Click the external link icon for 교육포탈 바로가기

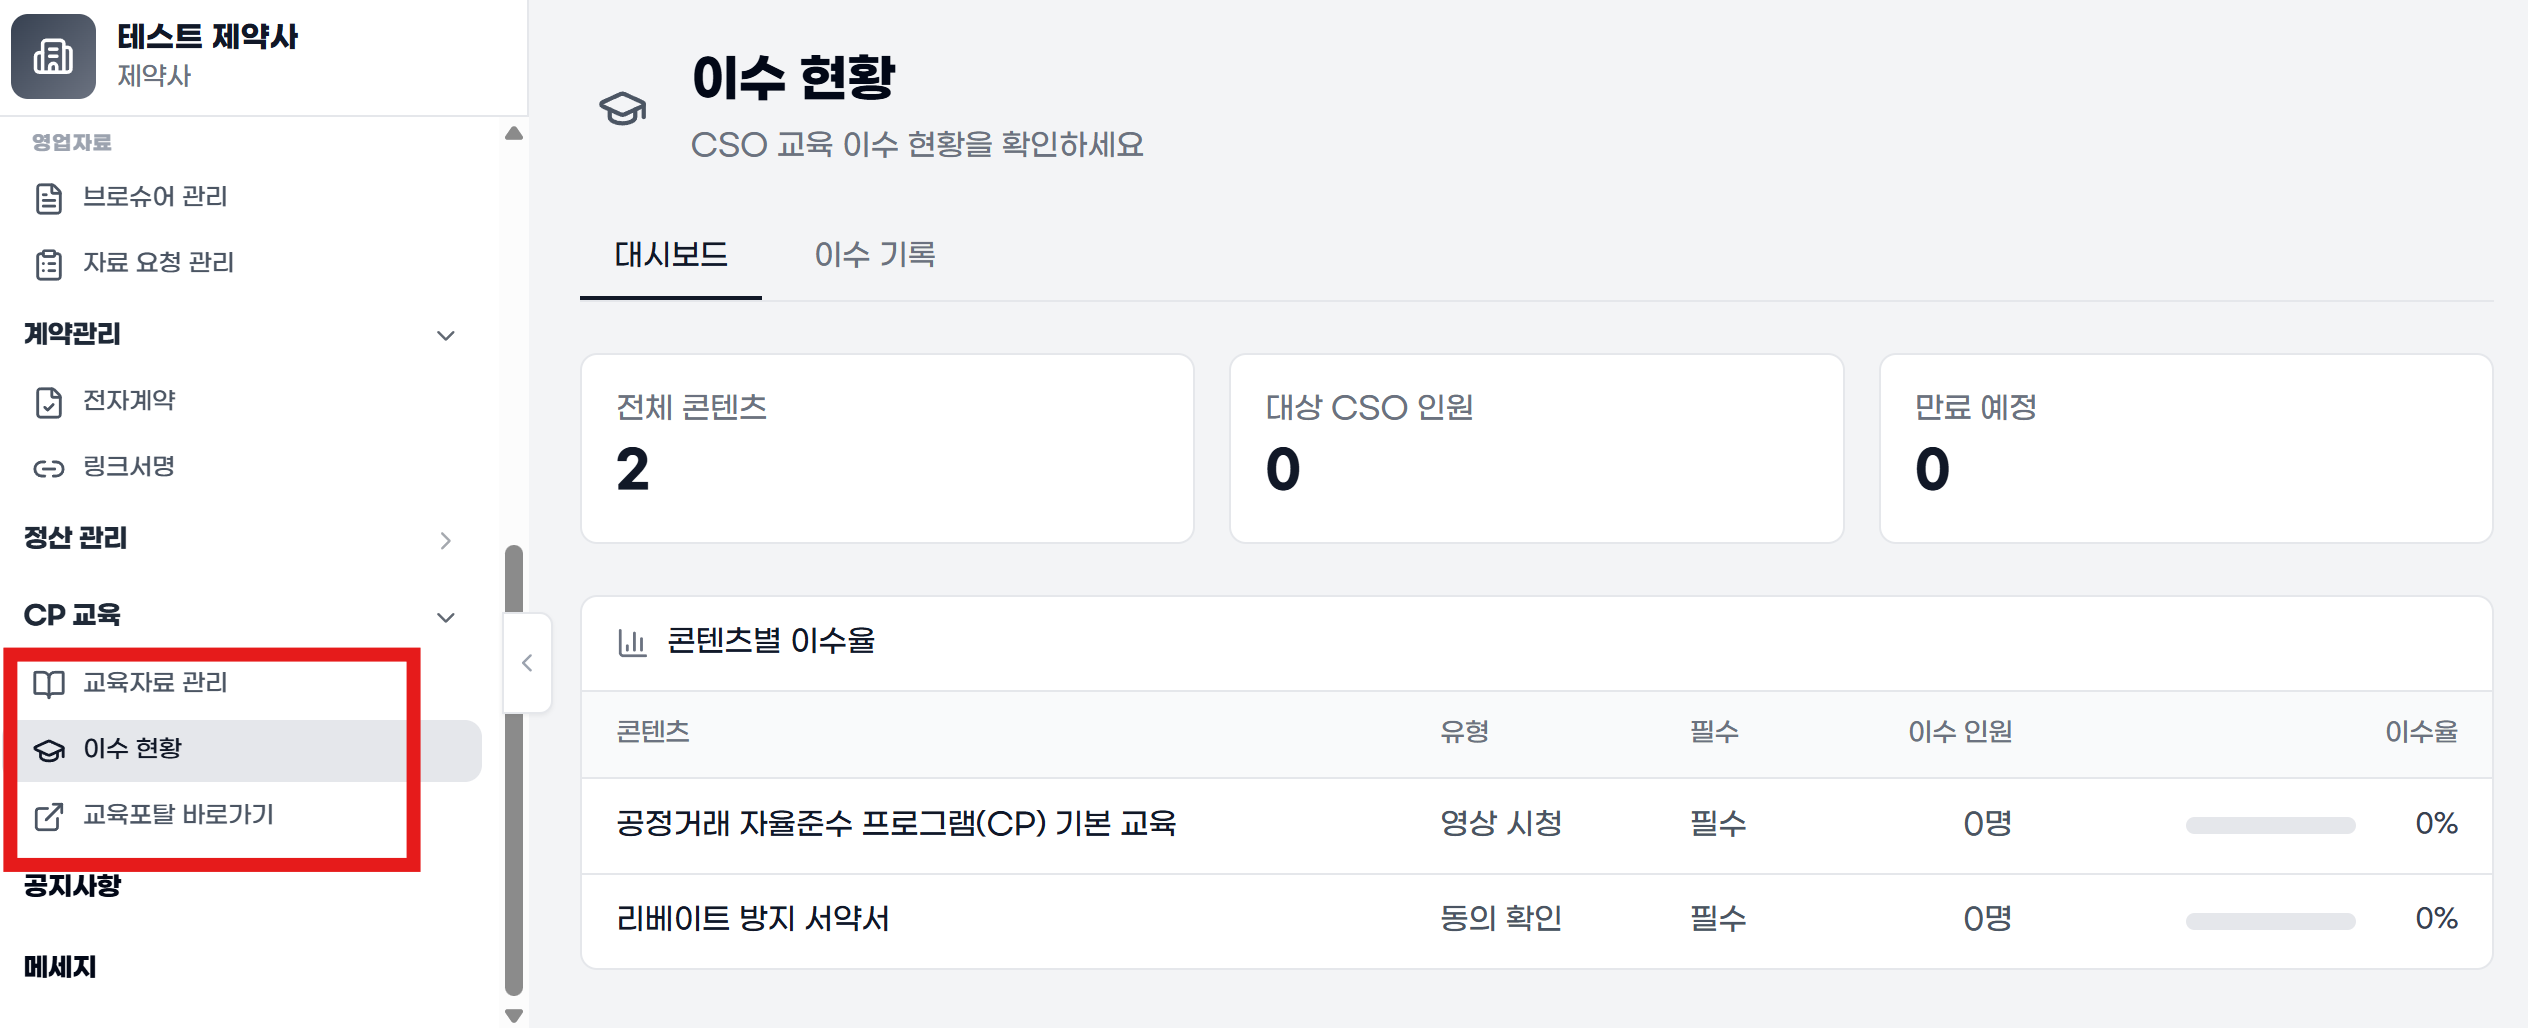(x=48, y=815)
